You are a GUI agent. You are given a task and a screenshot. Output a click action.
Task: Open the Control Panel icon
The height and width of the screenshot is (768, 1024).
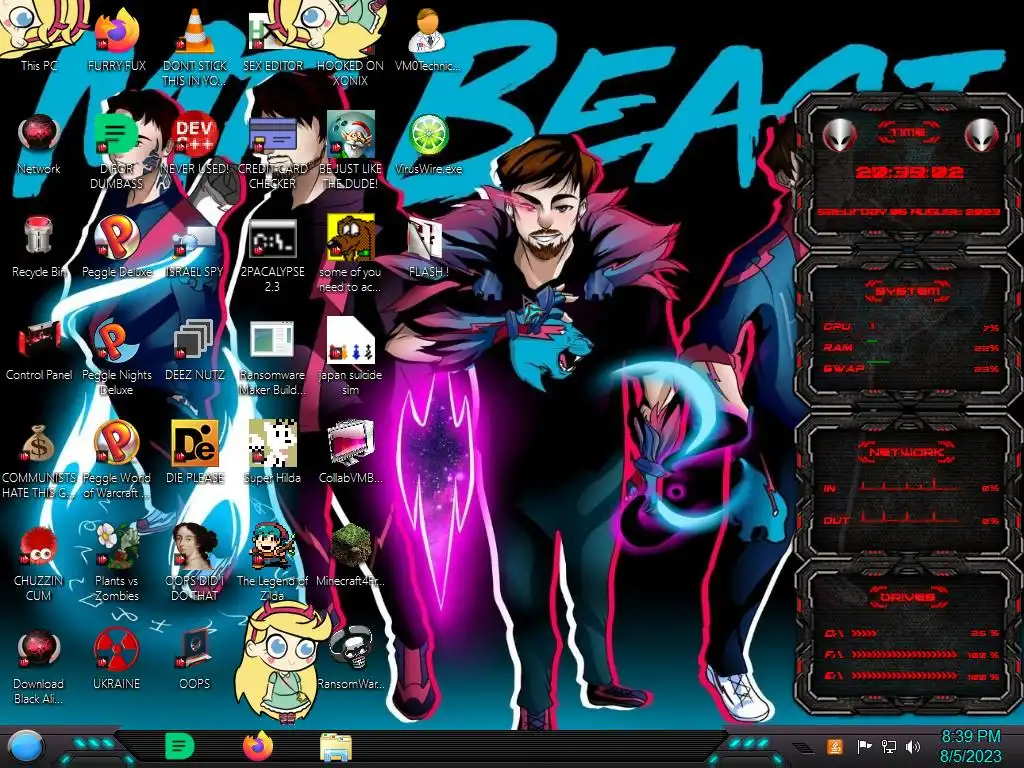pyautogui.click(x=39, y=350)
